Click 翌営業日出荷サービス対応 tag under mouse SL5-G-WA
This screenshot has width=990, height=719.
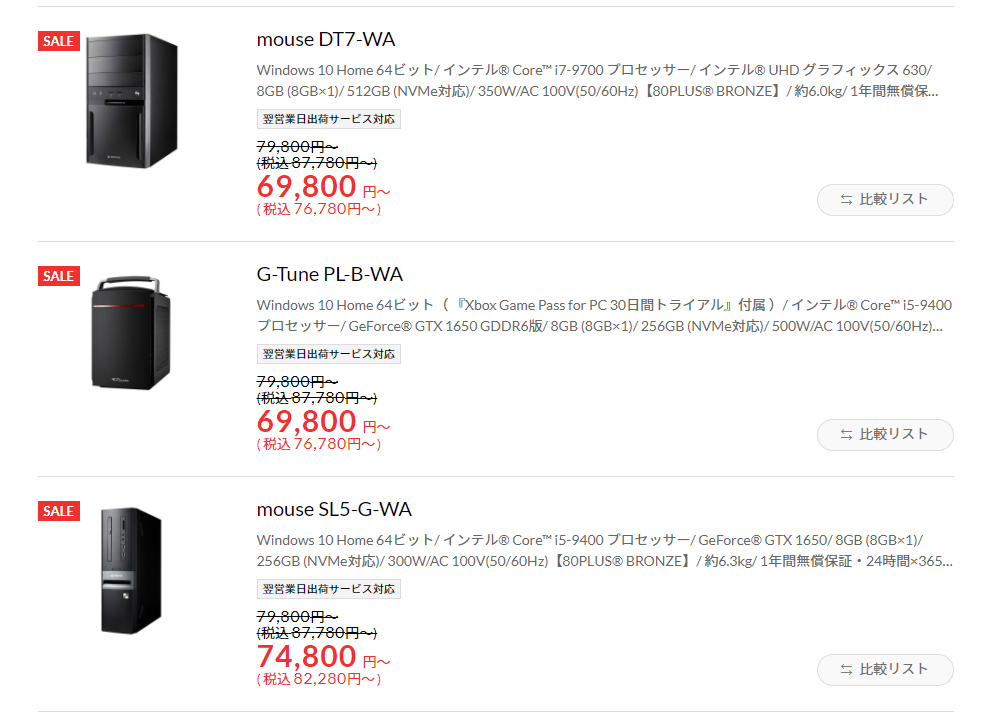328,588
